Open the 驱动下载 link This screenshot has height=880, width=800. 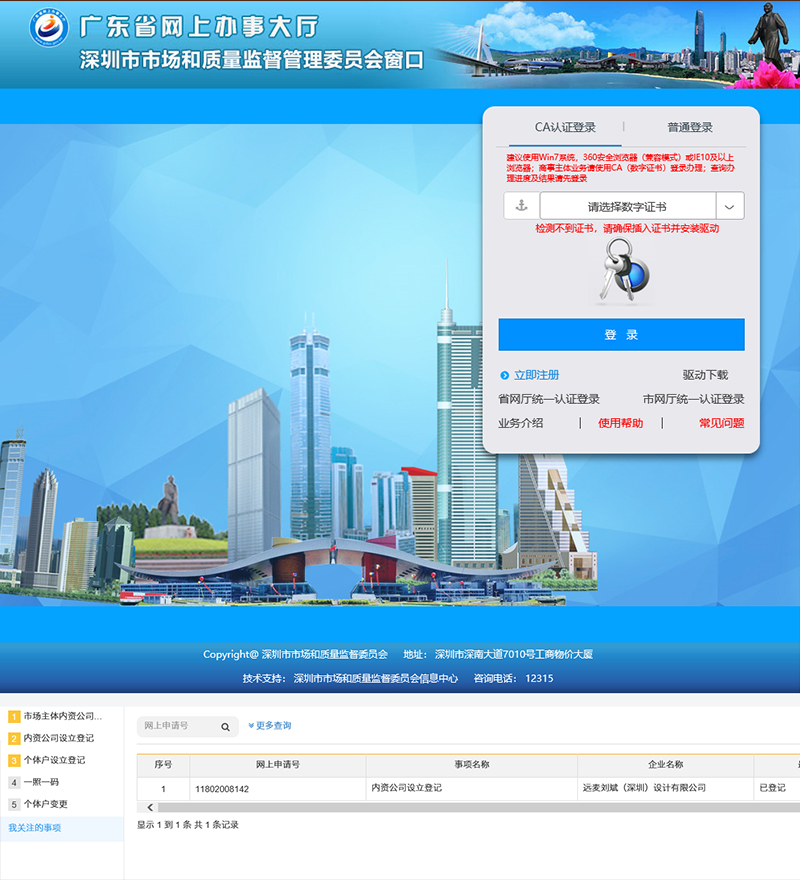click(x=705, y=375)
